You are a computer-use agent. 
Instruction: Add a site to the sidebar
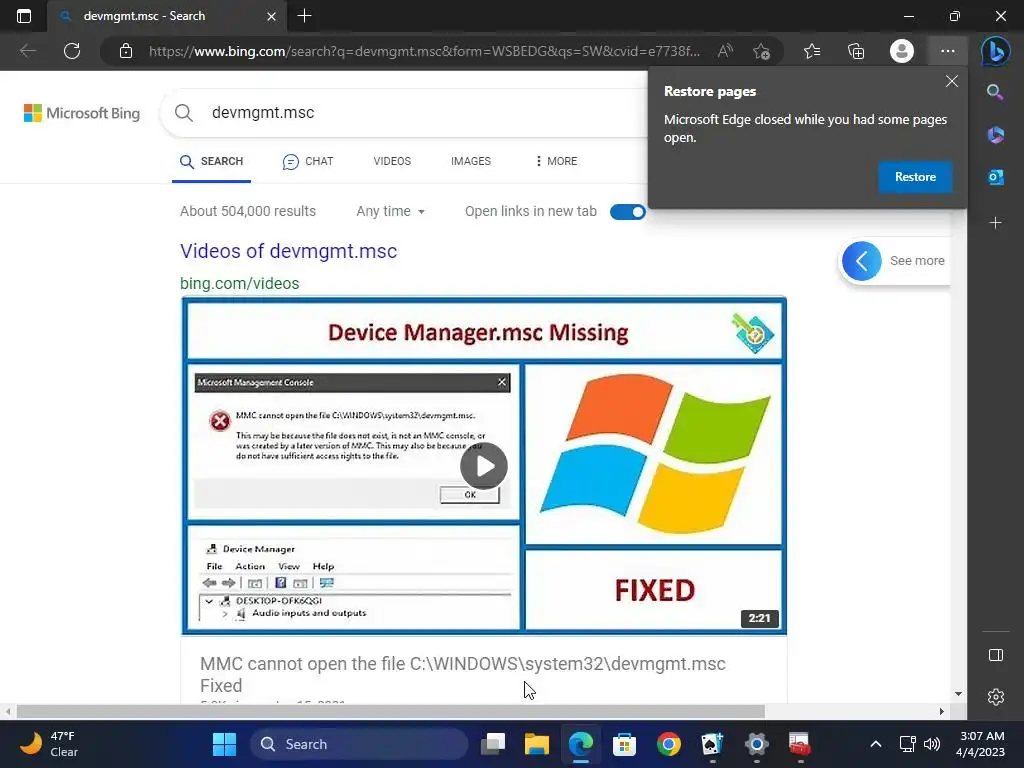(x=995, y=223)
